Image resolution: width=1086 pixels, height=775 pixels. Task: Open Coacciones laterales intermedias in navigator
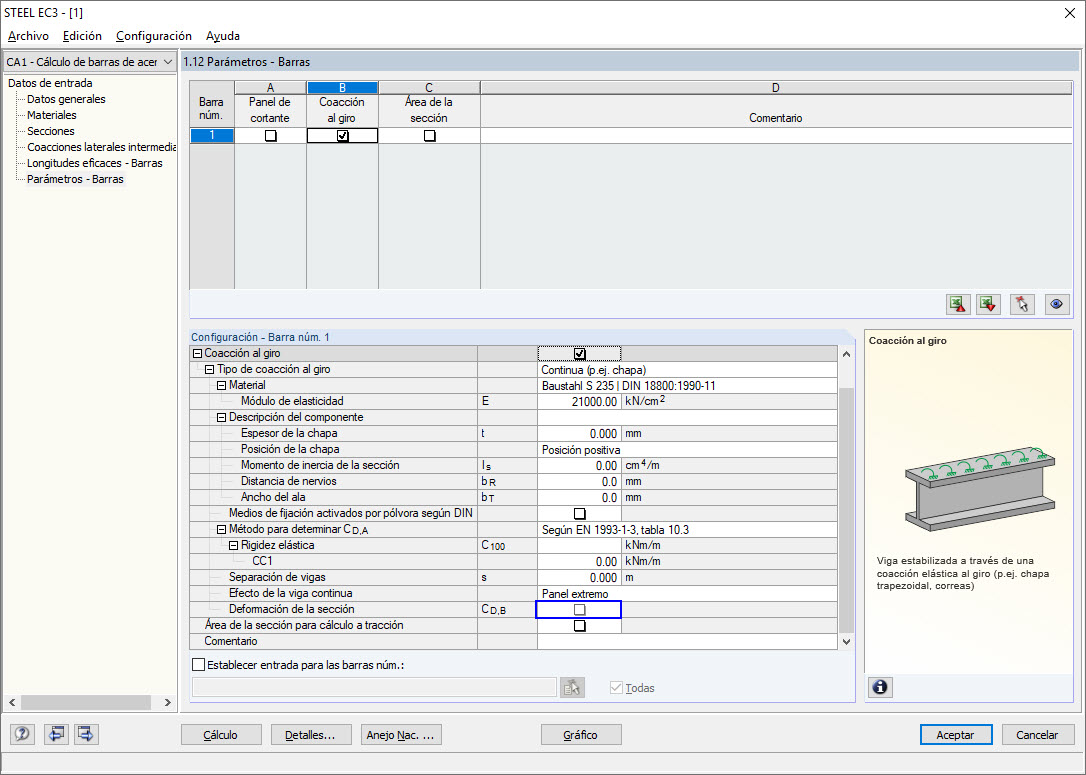[x=101, y=147]
